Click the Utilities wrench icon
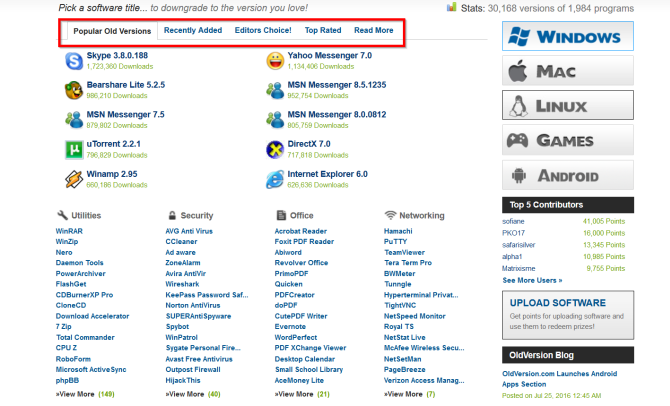 click(x=62, y=215)
